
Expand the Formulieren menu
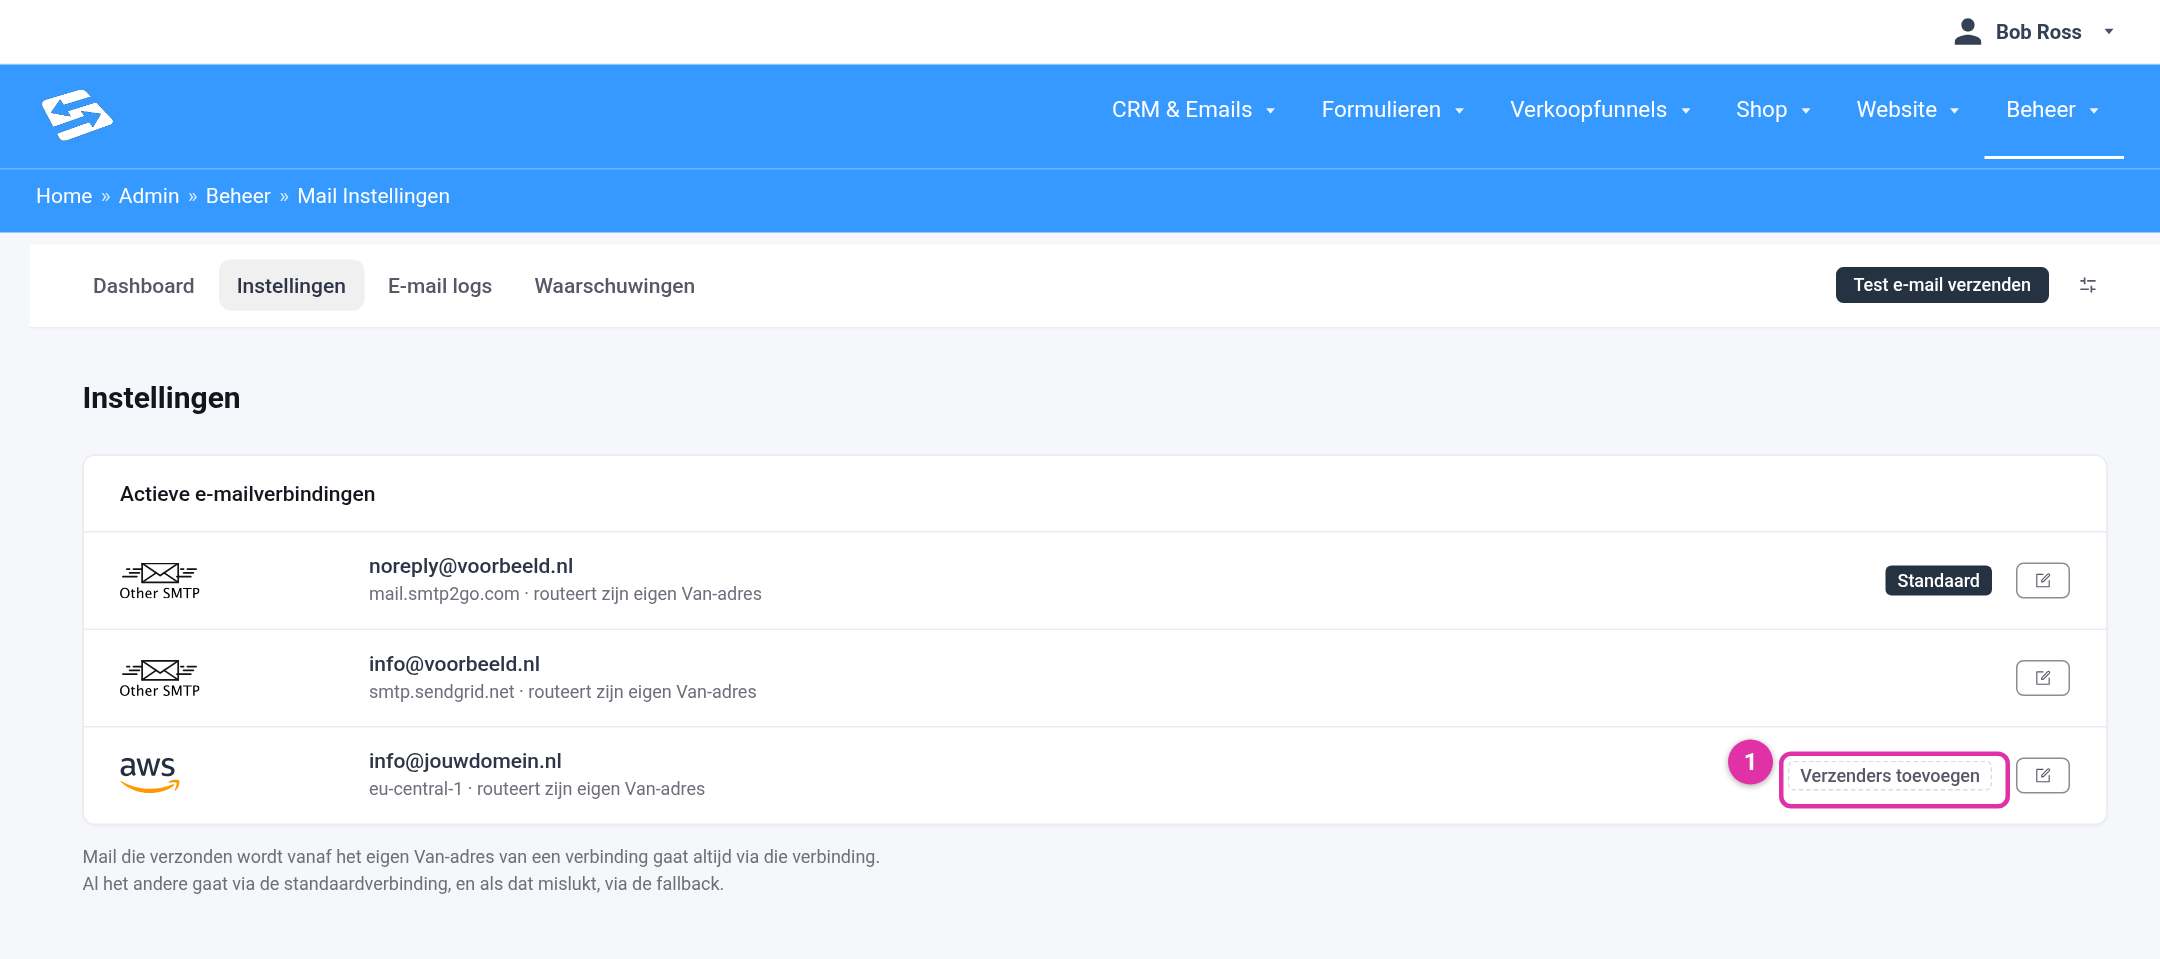pyautogui.click(x=1392, y=110)
